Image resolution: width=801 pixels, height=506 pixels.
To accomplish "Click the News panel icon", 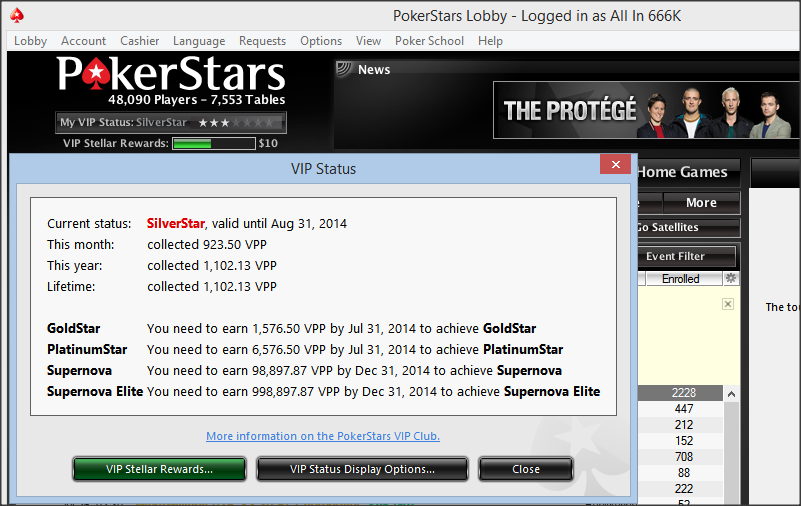I will click(344, 69).
